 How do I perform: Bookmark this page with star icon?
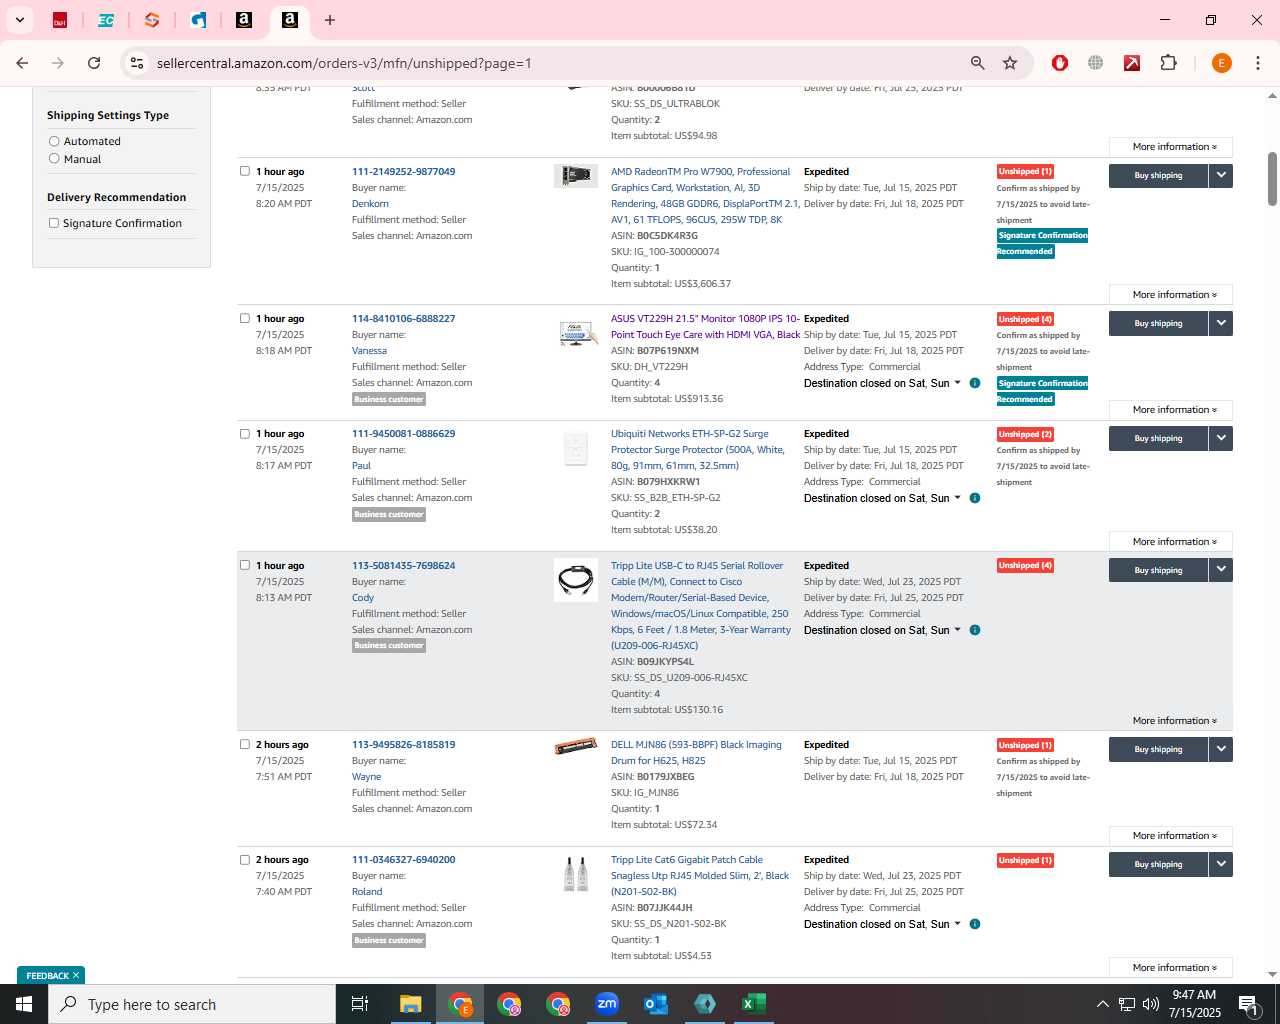point(1010,63)
